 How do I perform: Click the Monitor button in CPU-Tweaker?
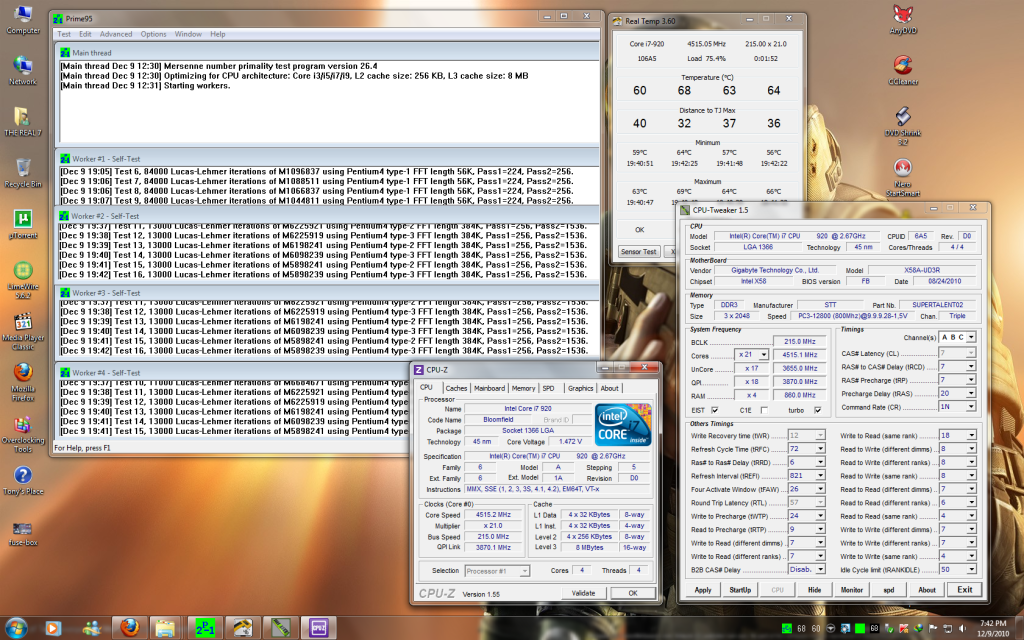[x=852, y=590]
